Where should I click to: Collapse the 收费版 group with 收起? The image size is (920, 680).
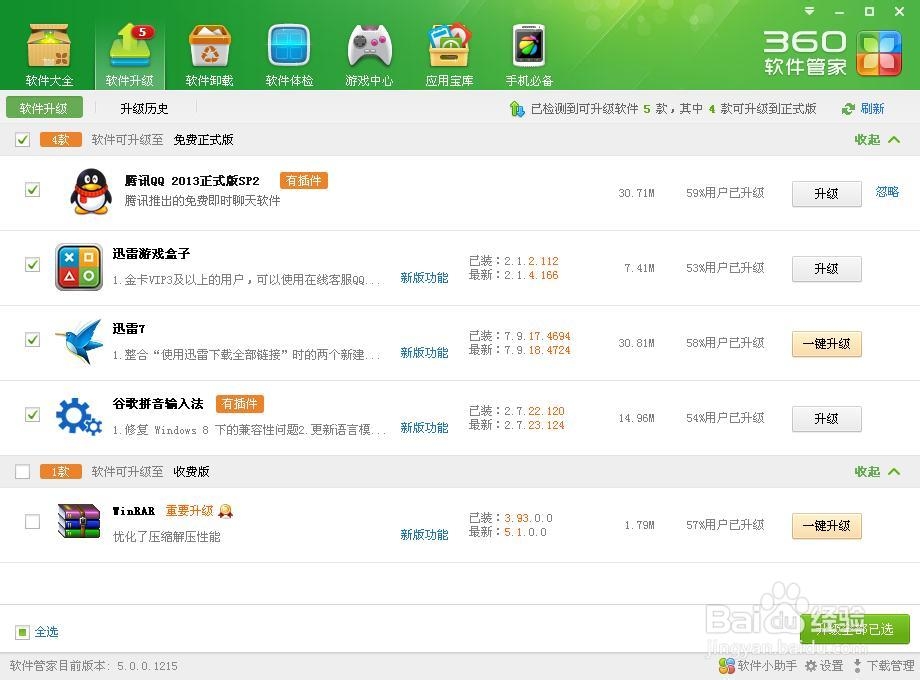tap(877, 472)
